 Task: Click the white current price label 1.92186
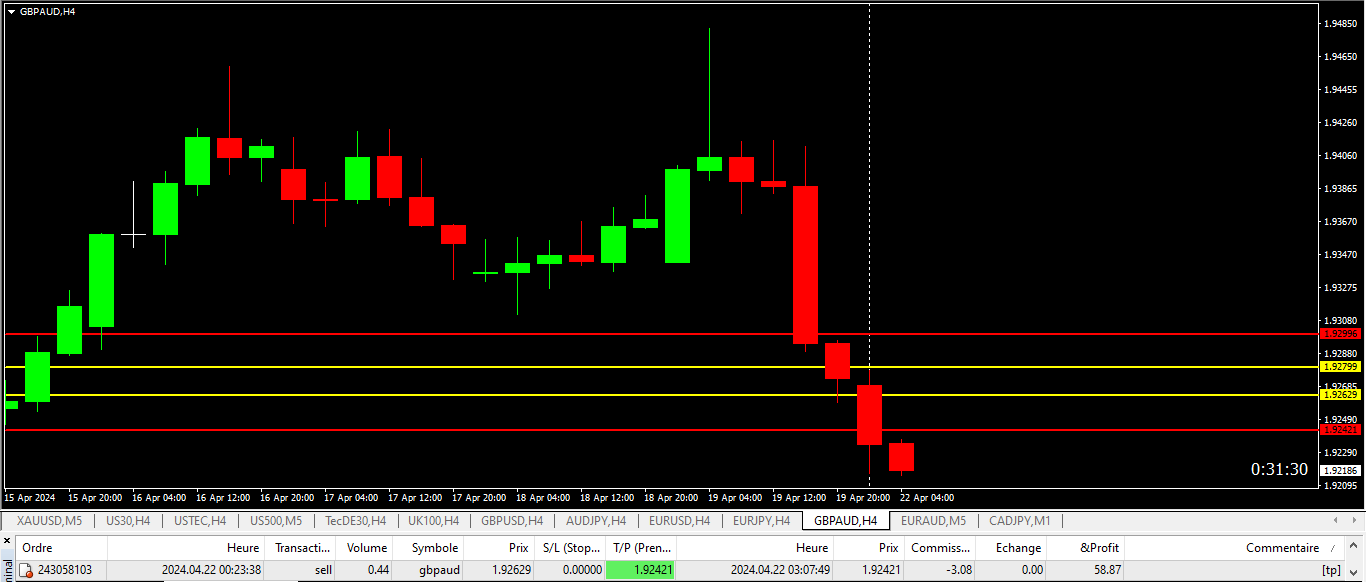click(x=1339, y=471)
